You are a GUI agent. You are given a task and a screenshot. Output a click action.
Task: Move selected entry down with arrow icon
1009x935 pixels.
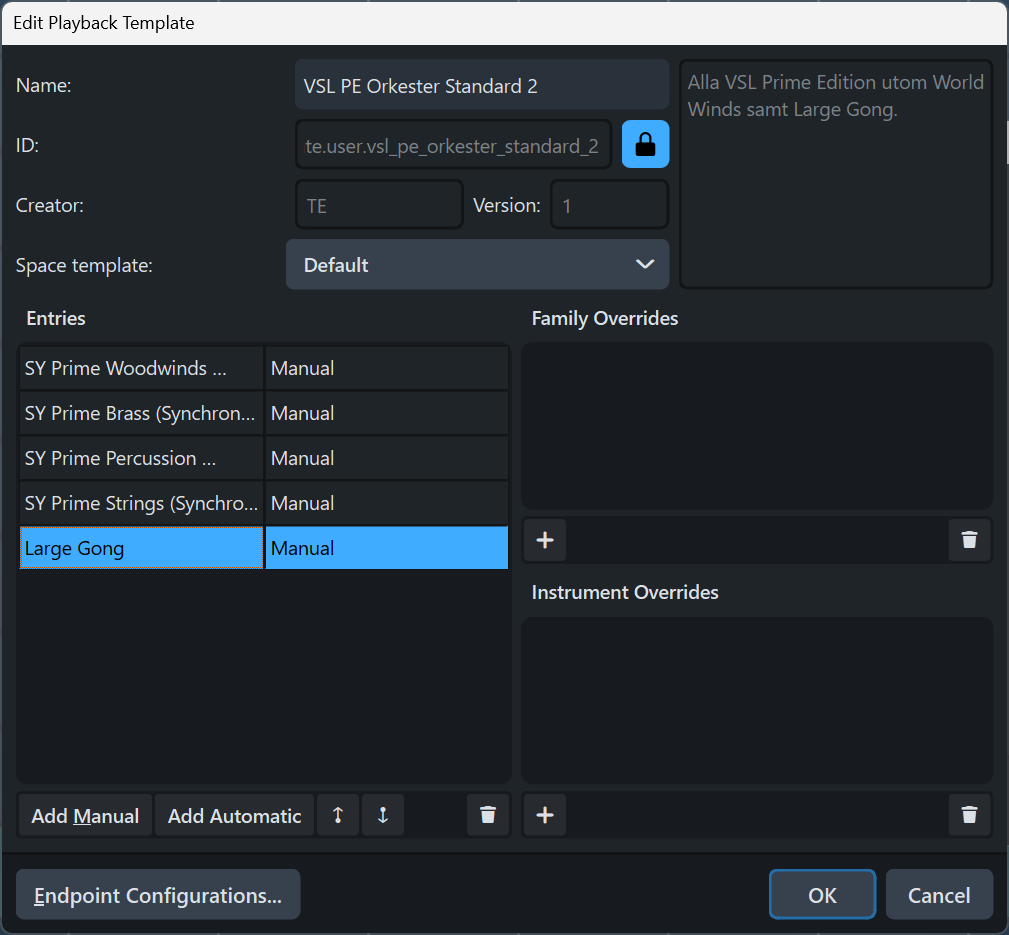point(383,815)
